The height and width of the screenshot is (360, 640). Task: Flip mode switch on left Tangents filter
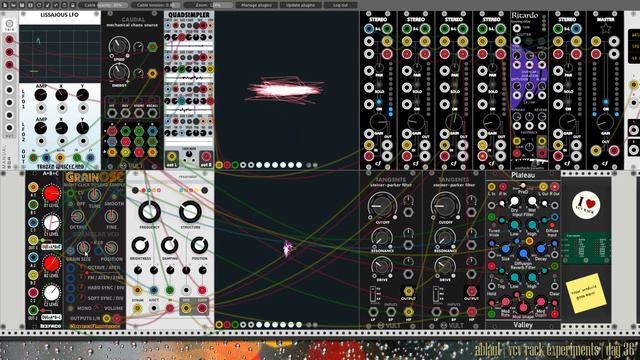(x=373, y=294)
